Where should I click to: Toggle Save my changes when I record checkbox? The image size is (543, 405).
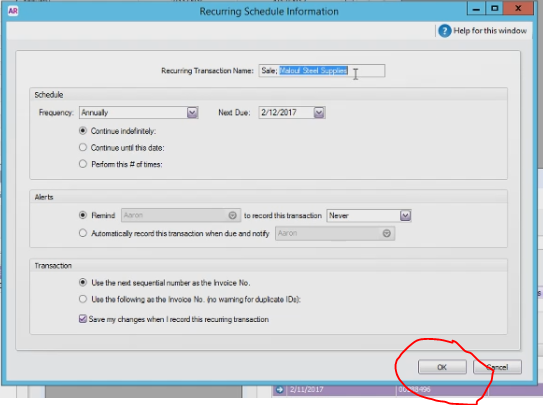[83, 319]
